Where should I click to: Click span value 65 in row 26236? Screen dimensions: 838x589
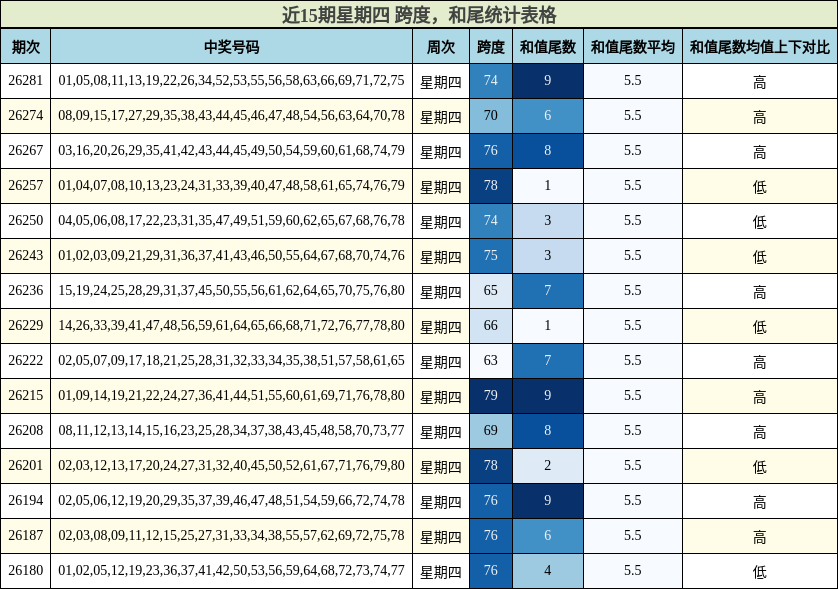tap(491, 291)
